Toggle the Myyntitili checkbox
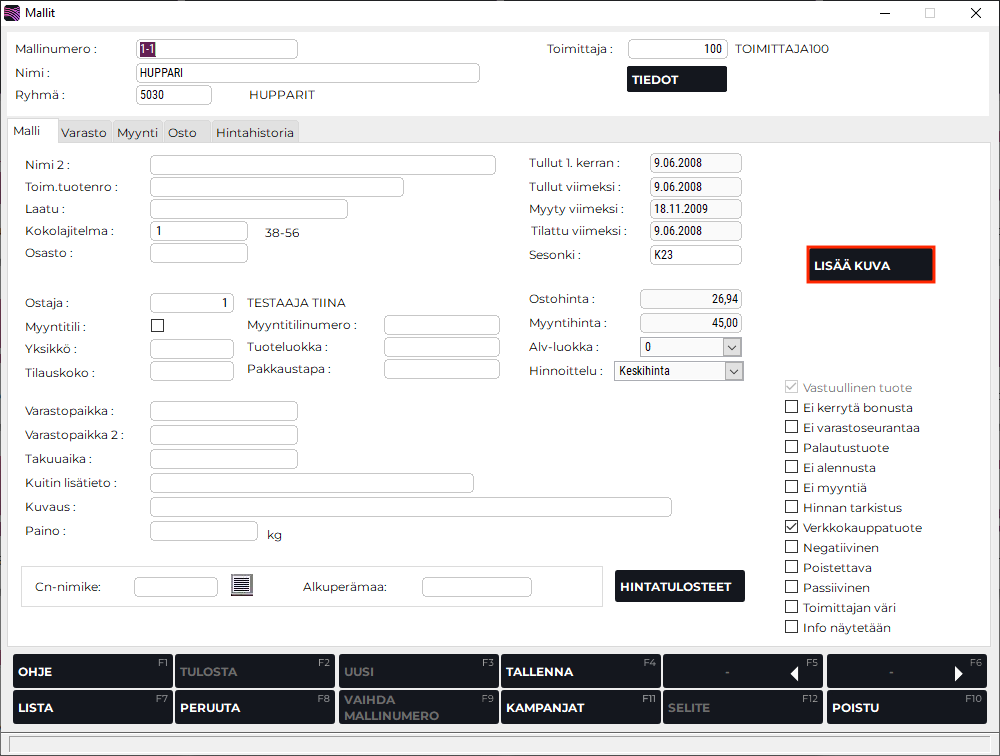Image resolution: width=1000 pixels, height=756 pixels. pos(157,325)
